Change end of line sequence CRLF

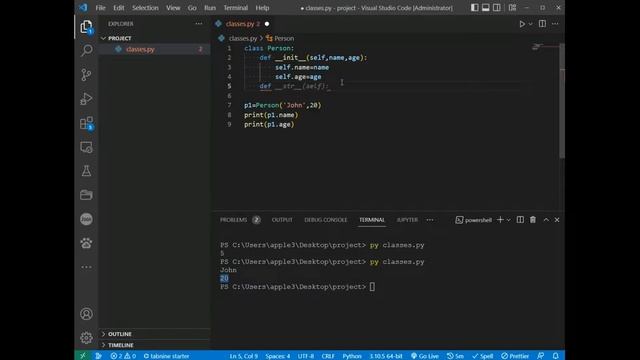click(x=328, y=356)
